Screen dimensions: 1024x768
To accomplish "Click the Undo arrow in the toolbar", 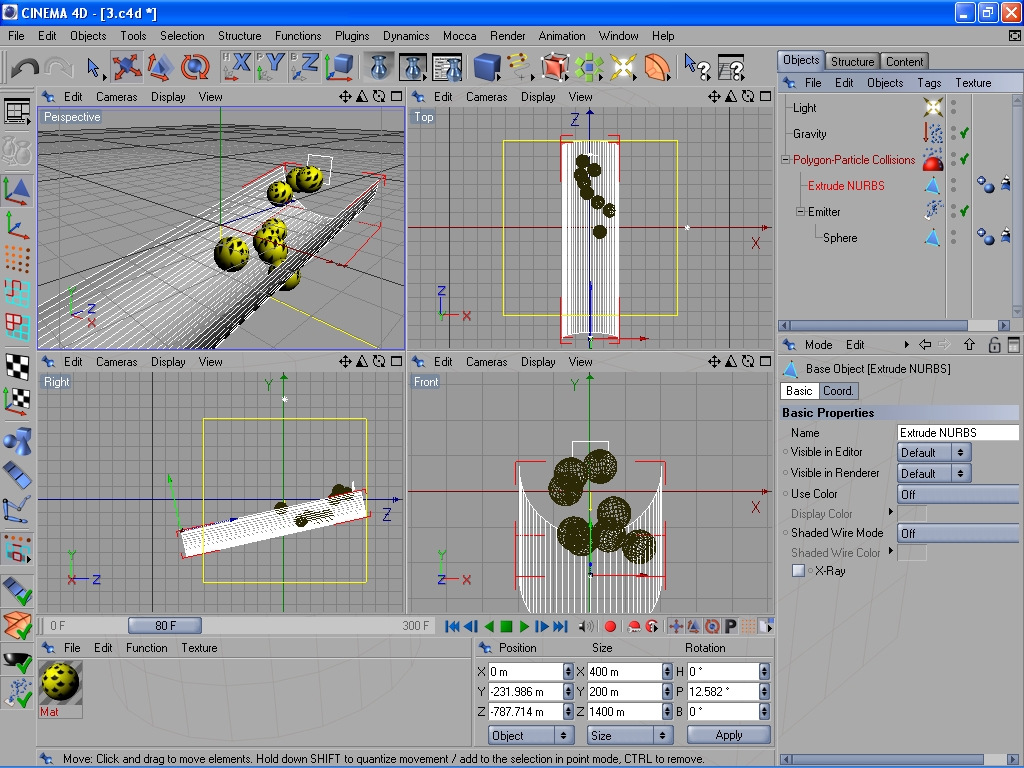I will coord(25,68).
